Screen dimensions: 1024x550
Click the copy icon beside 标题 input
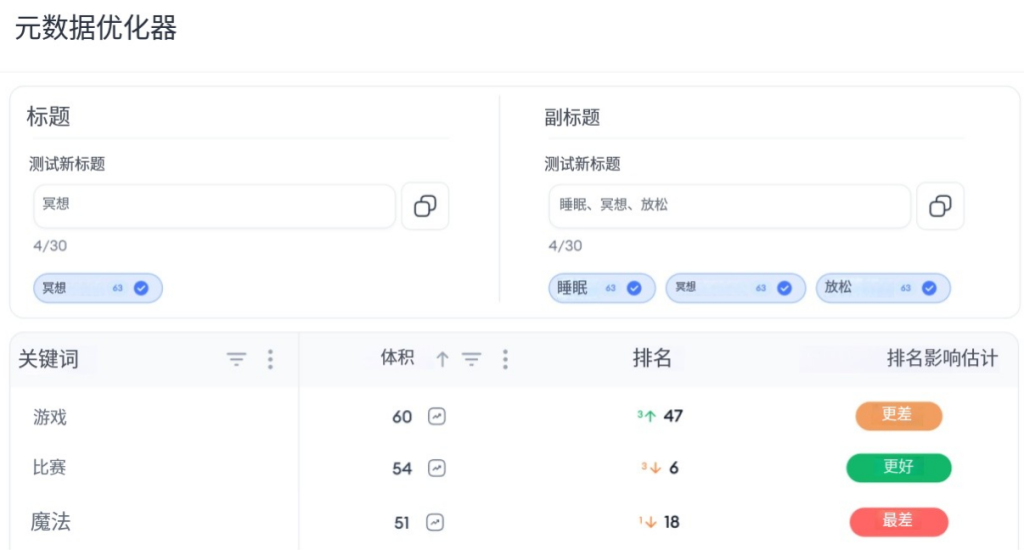point(425,207)
